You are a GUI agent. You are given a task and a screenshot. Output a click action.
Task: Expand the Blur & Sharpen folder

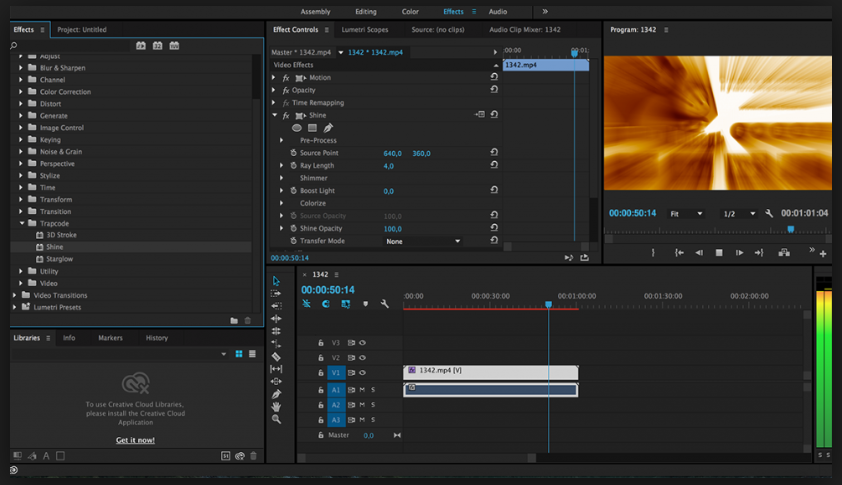tap(21, 68)
